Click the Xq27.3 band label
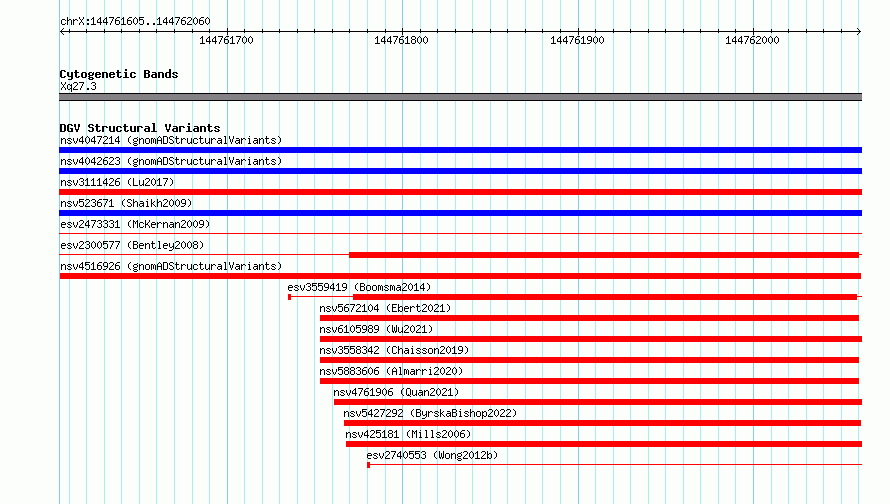 (78, 86)
